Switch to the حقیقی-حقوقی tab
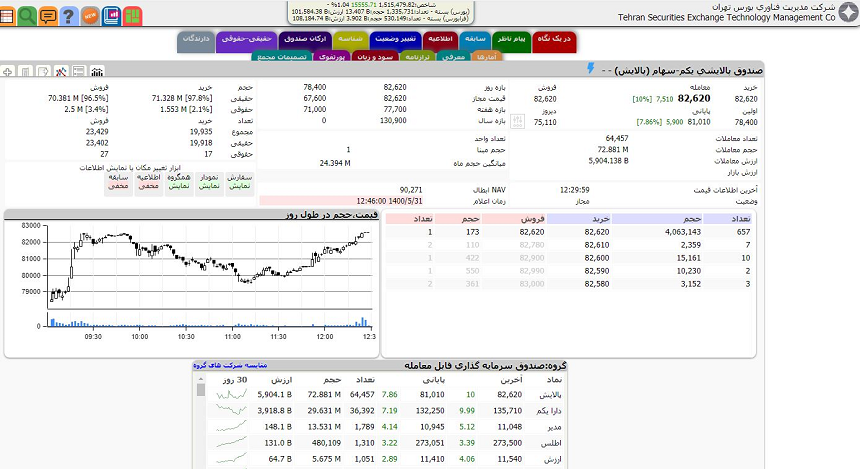Viewport: 860px width, 469px height. tap(245, 38)
